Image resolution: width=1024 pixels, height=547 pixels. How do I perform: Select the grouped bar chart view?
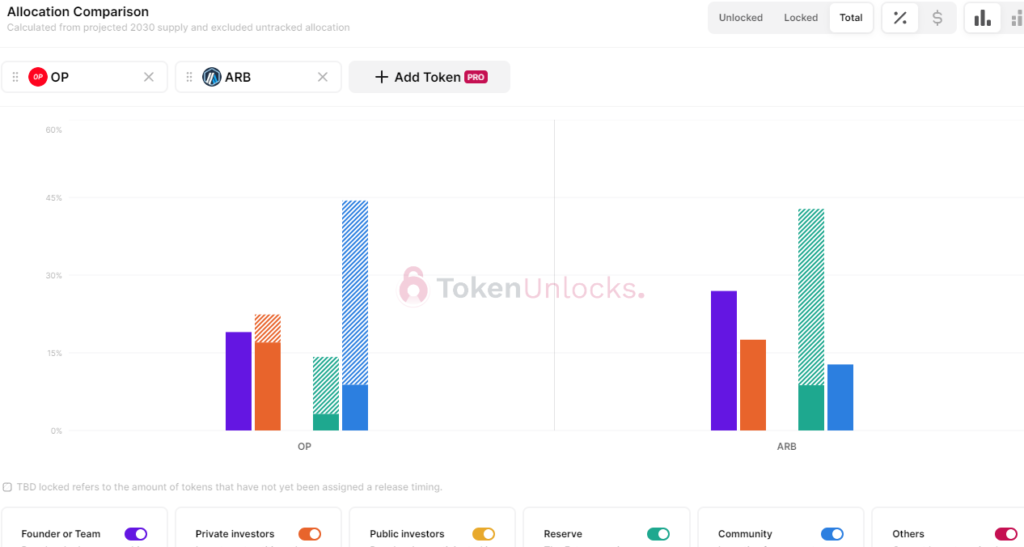pos(983,18)
